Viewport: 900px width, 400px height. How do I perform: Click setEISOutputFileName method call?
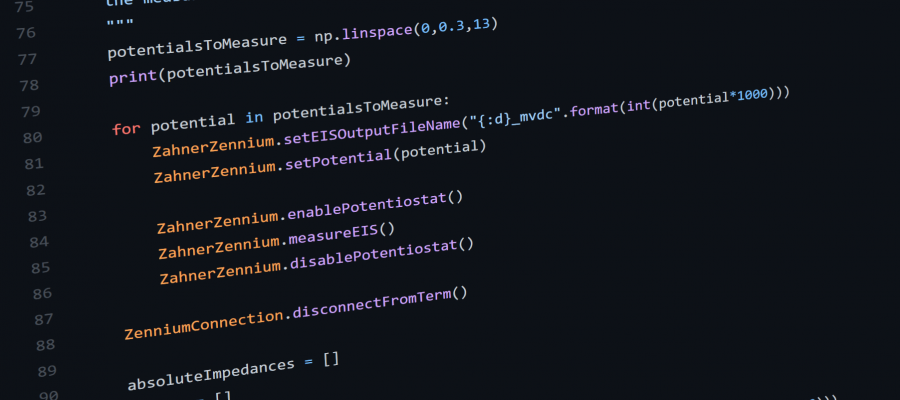tap(372, 131)
